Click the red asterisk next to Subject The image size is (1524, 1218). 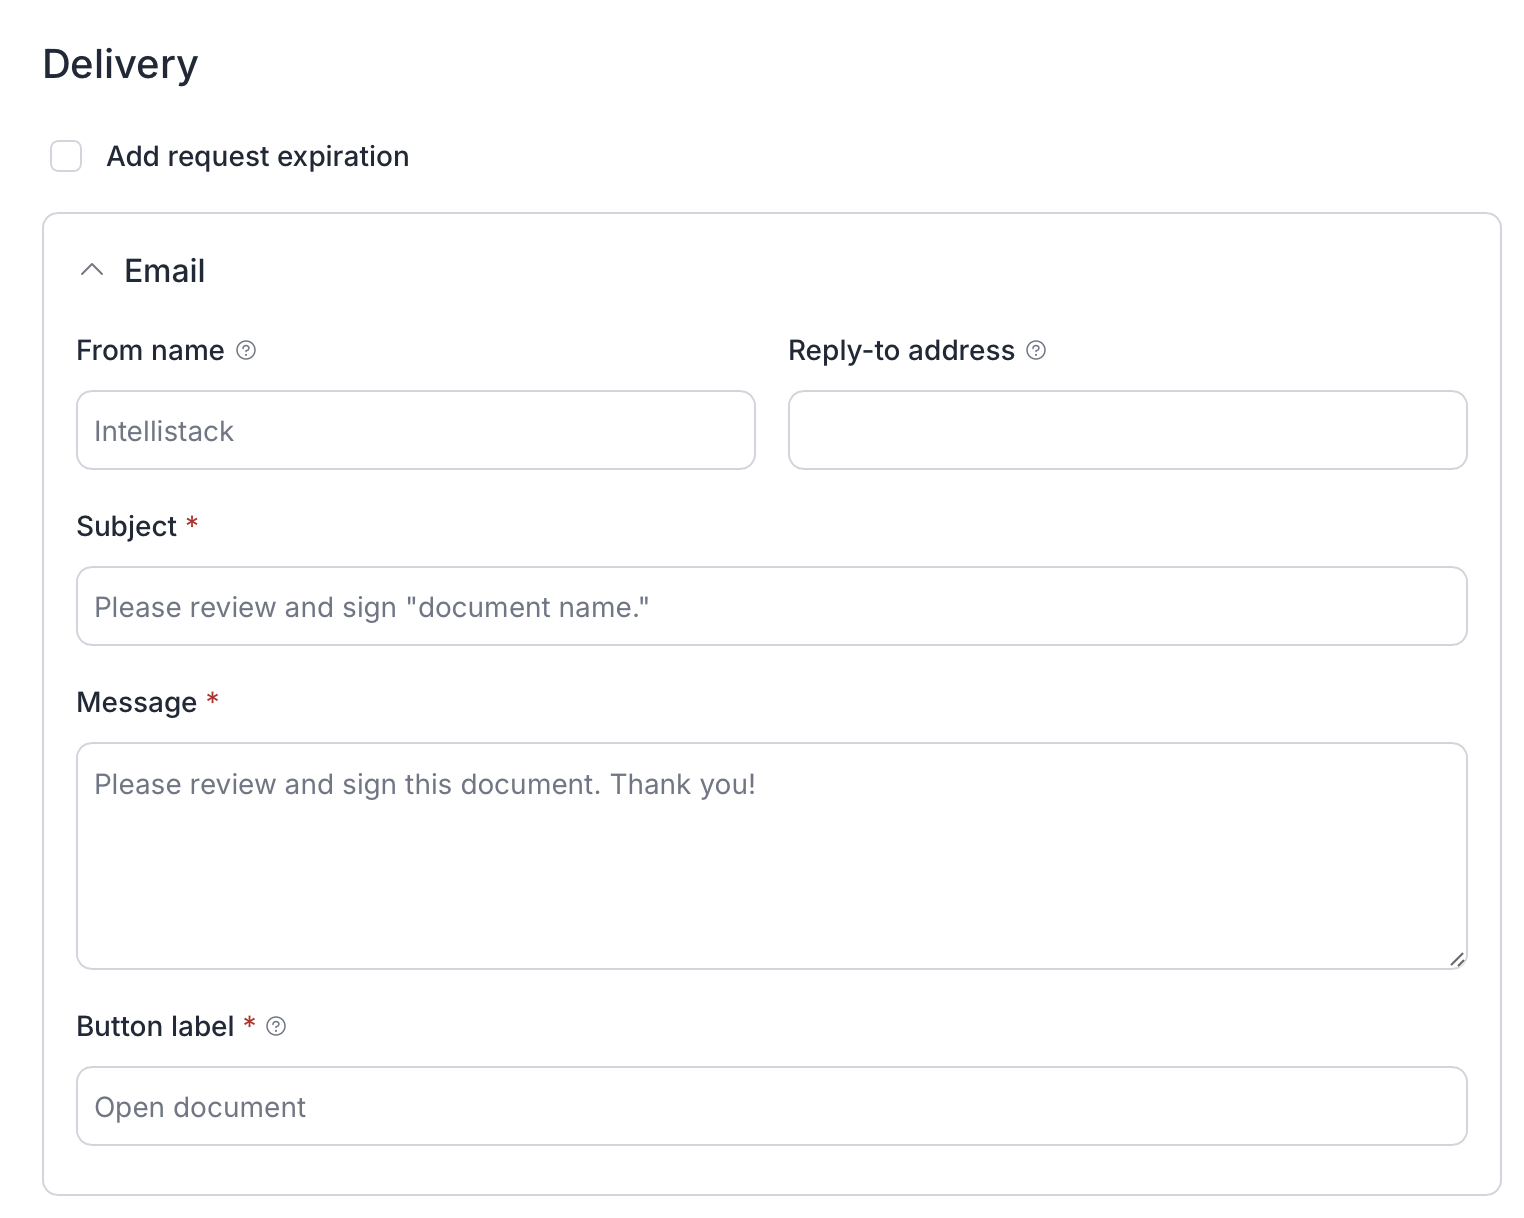coord(192,525)
